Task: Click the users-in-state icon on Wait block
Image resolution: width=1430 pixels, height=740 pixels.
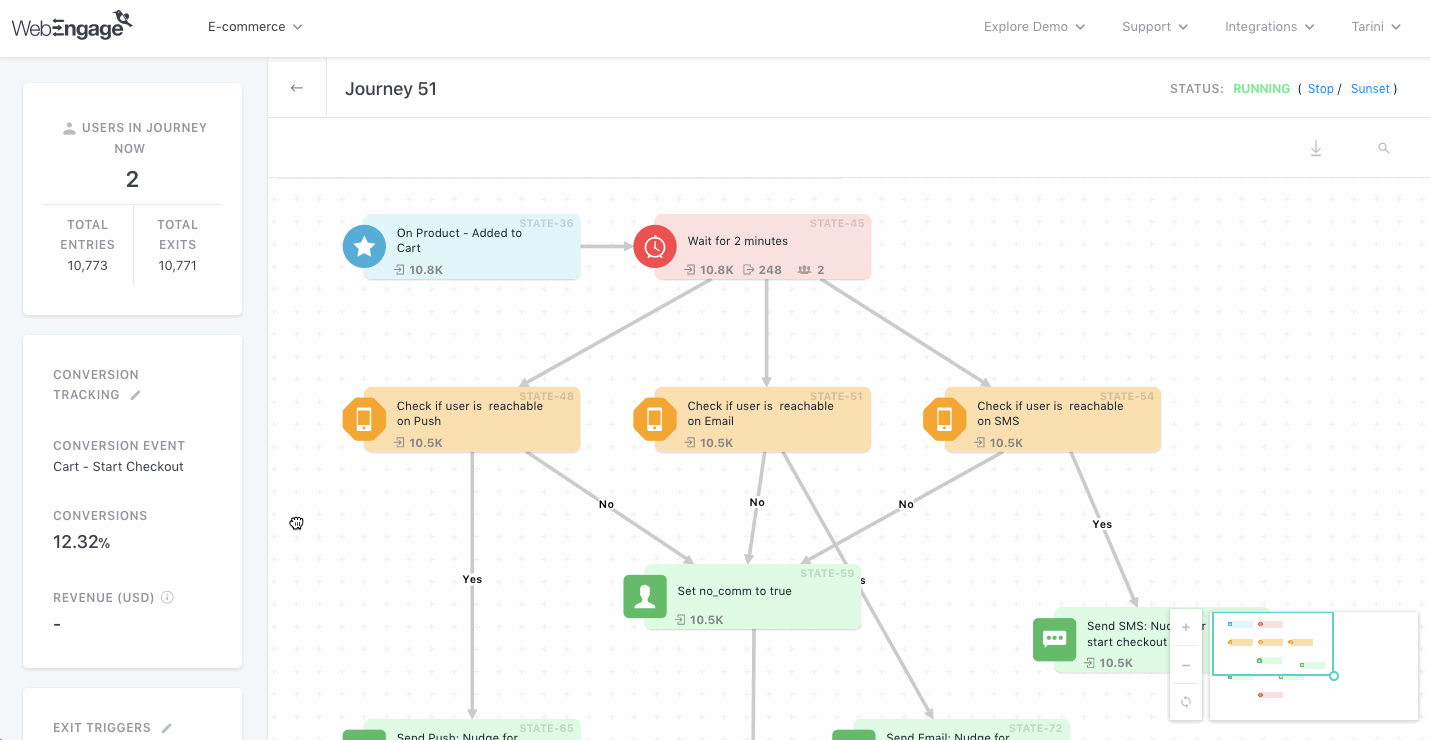Action: (804, 270)
